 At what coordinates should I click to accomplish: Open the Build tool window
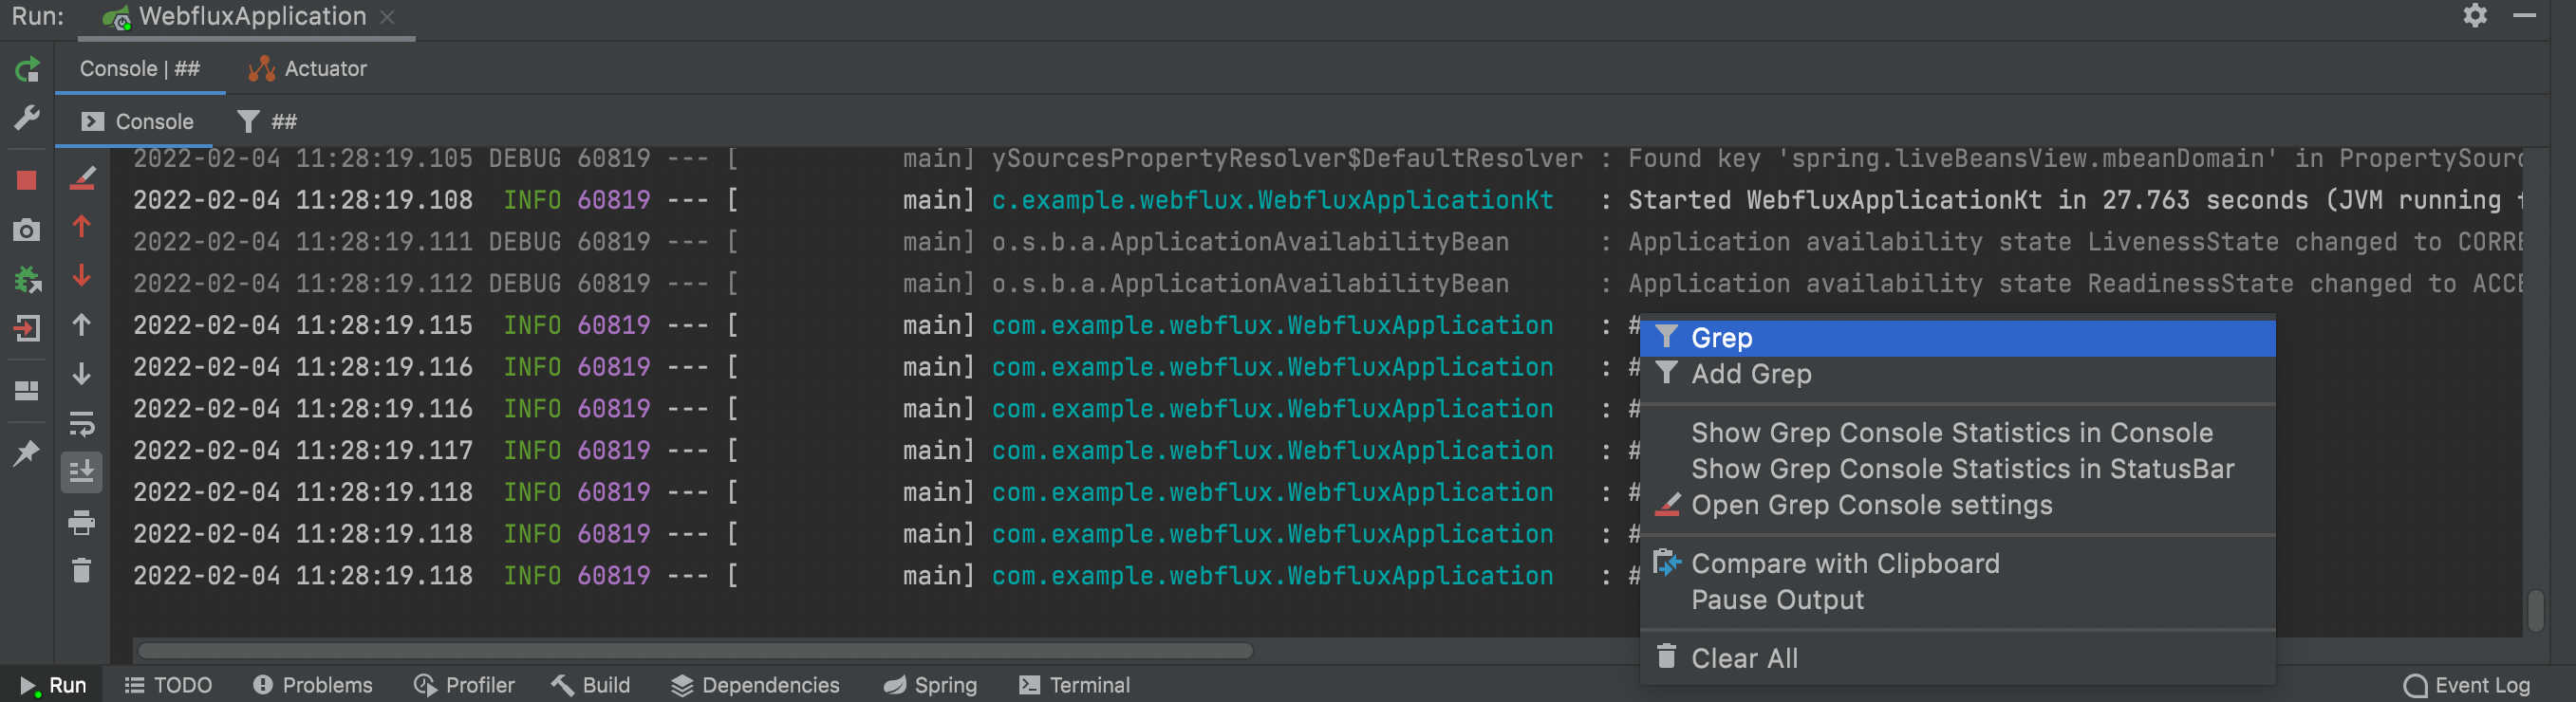coord(591,685)
